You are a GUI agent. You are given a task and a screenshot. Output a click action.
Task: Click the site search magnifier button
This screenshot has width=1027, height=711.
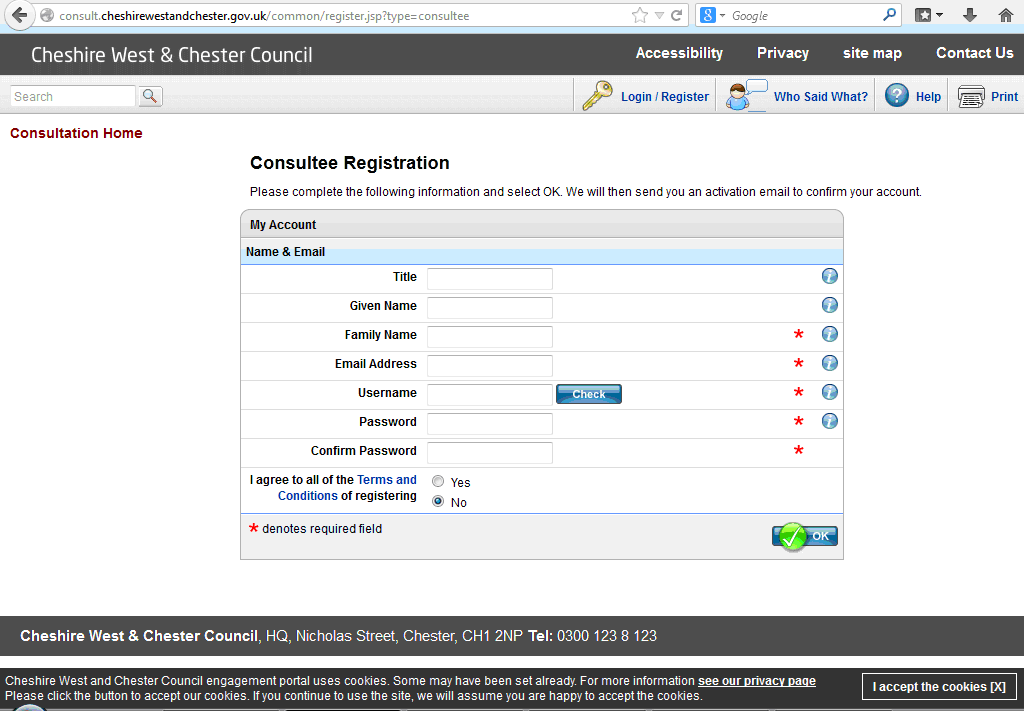click(x=150, y=96)
